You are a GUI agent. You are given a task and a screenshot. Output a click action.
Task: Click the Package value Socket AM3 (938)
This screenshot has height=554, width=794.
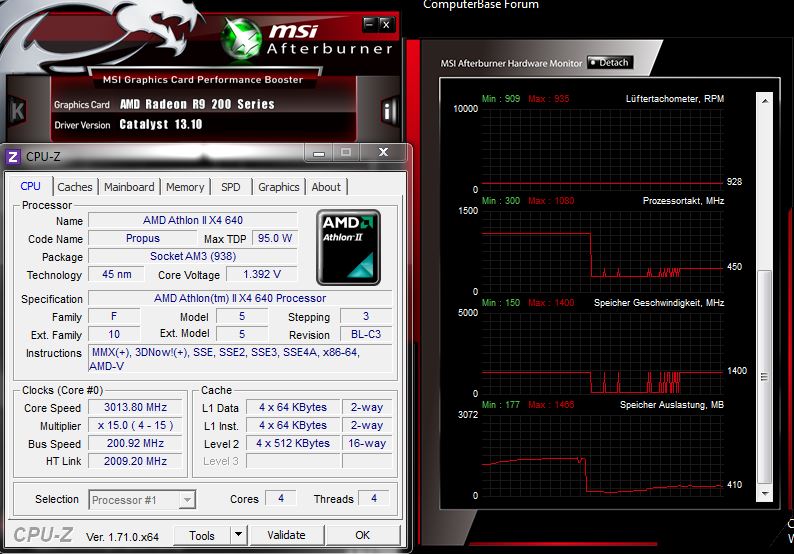[x=193, y=256]
